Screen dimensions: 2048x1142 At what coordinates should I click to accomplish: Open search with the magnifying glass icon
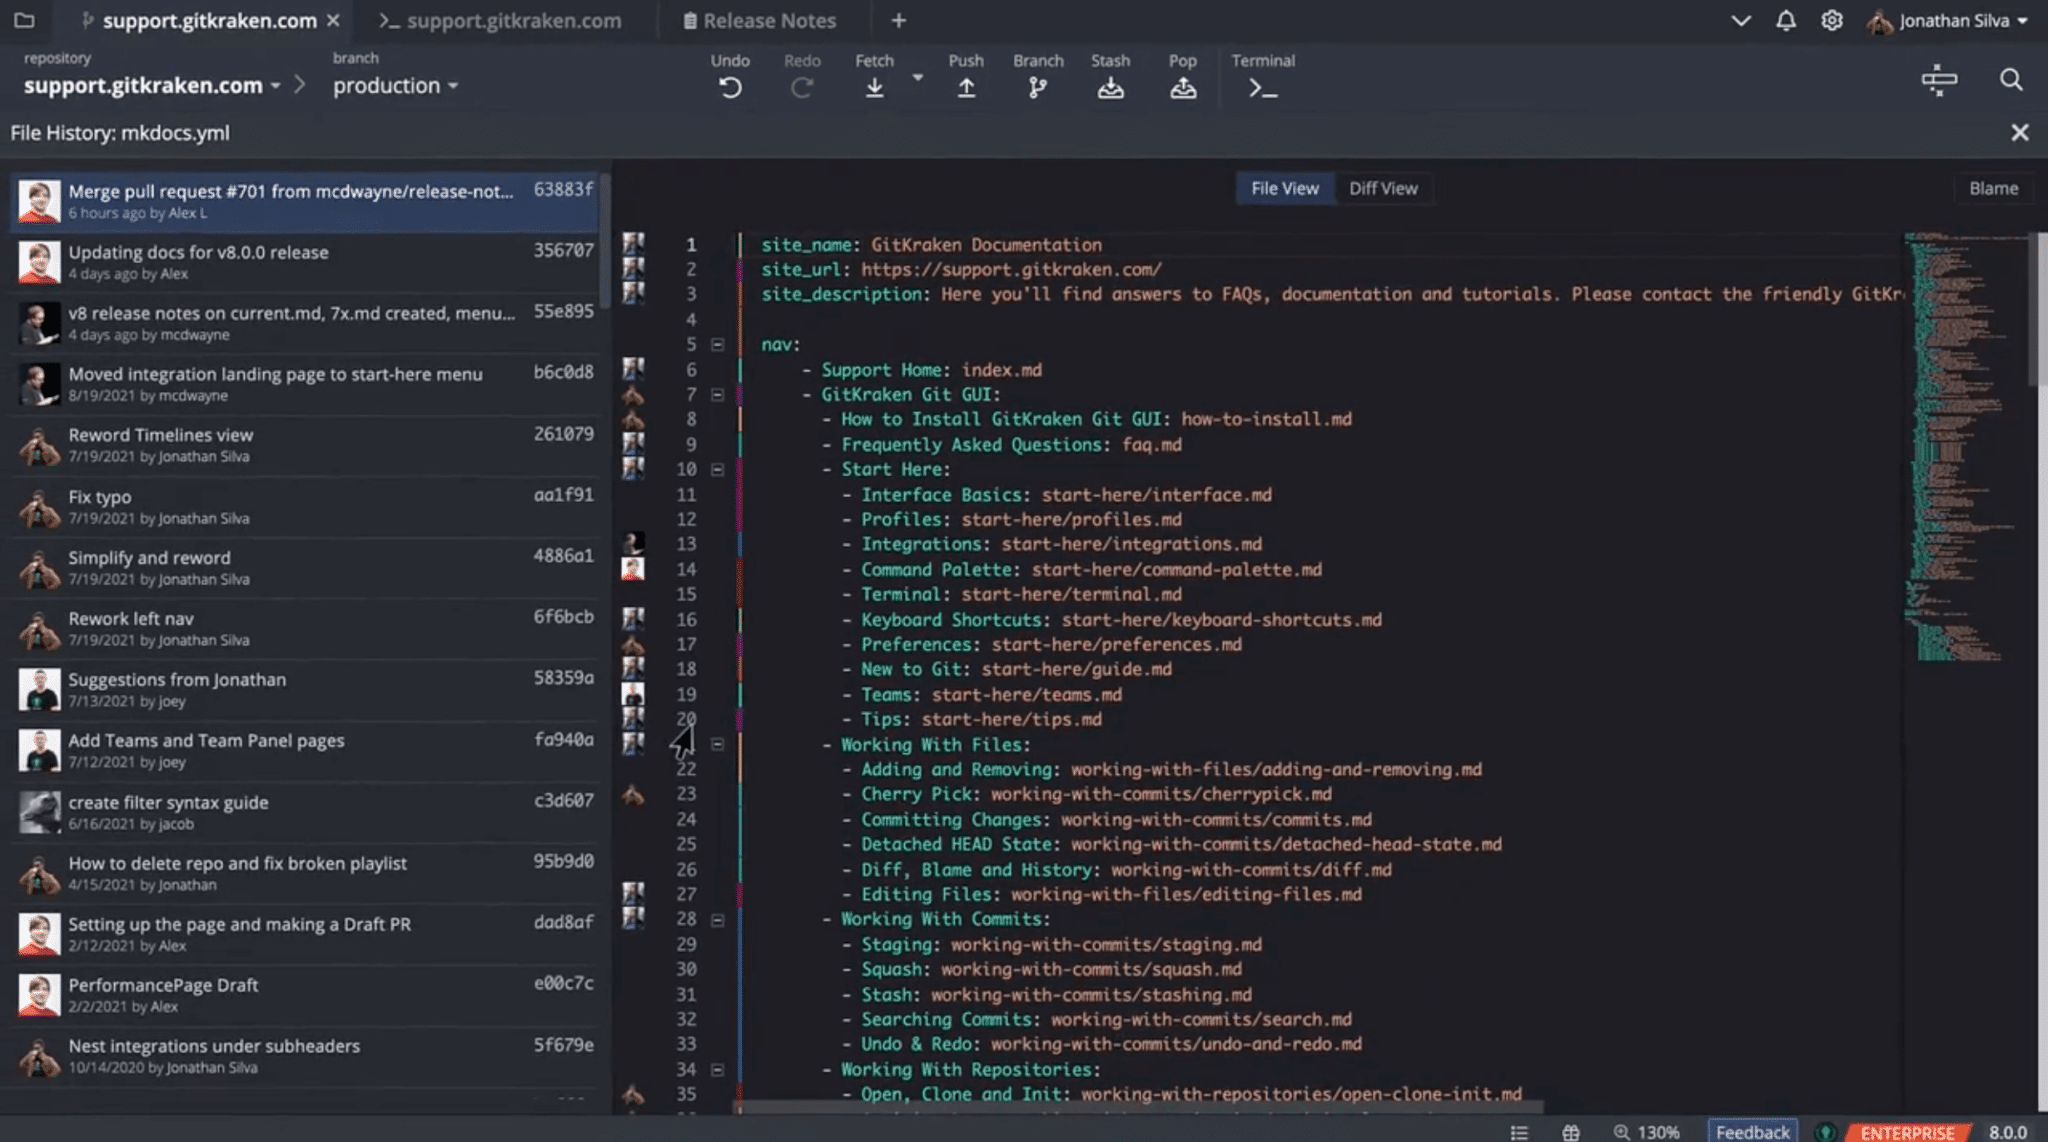pos(2011,80)
